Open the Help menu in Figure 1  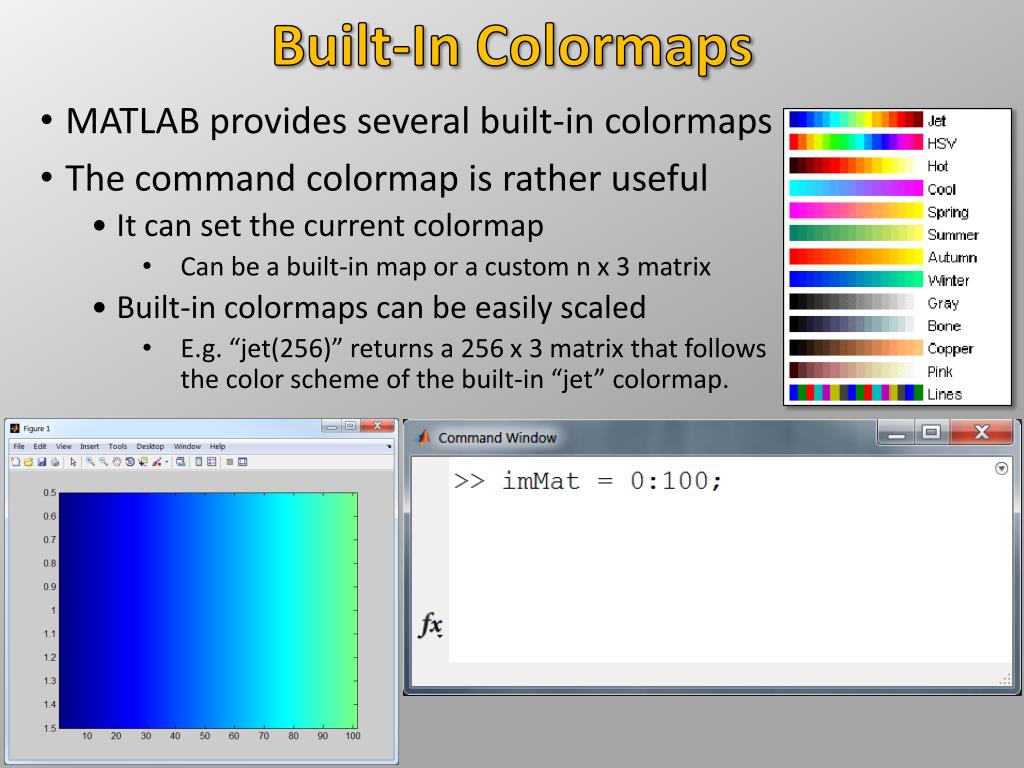point(217,447)
